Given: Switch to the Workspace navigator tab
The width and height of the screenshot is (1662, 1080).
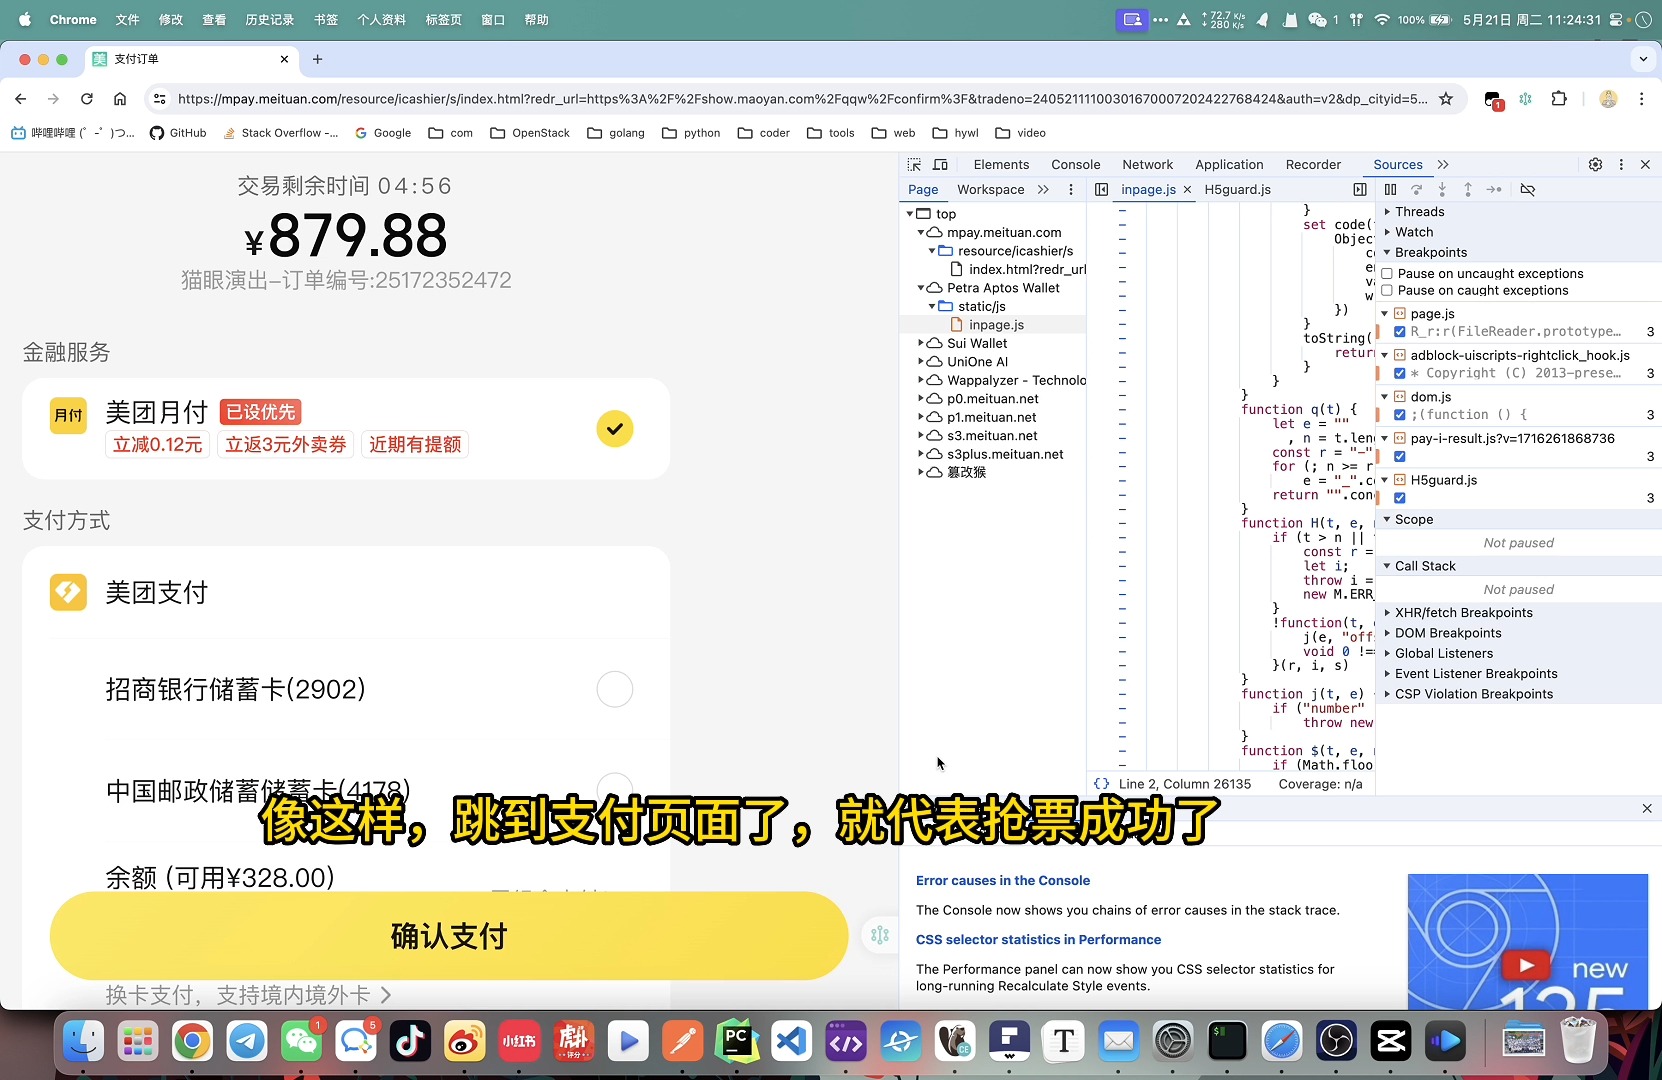Looking at the screenshot, I should [x=990, y=190].
